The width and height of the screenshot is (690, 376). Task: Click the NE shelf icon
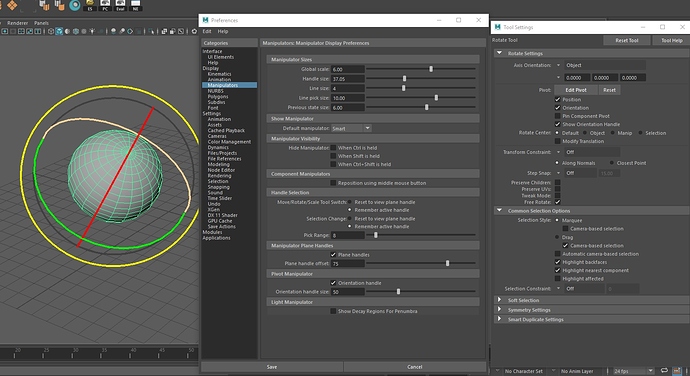(135, 5)
